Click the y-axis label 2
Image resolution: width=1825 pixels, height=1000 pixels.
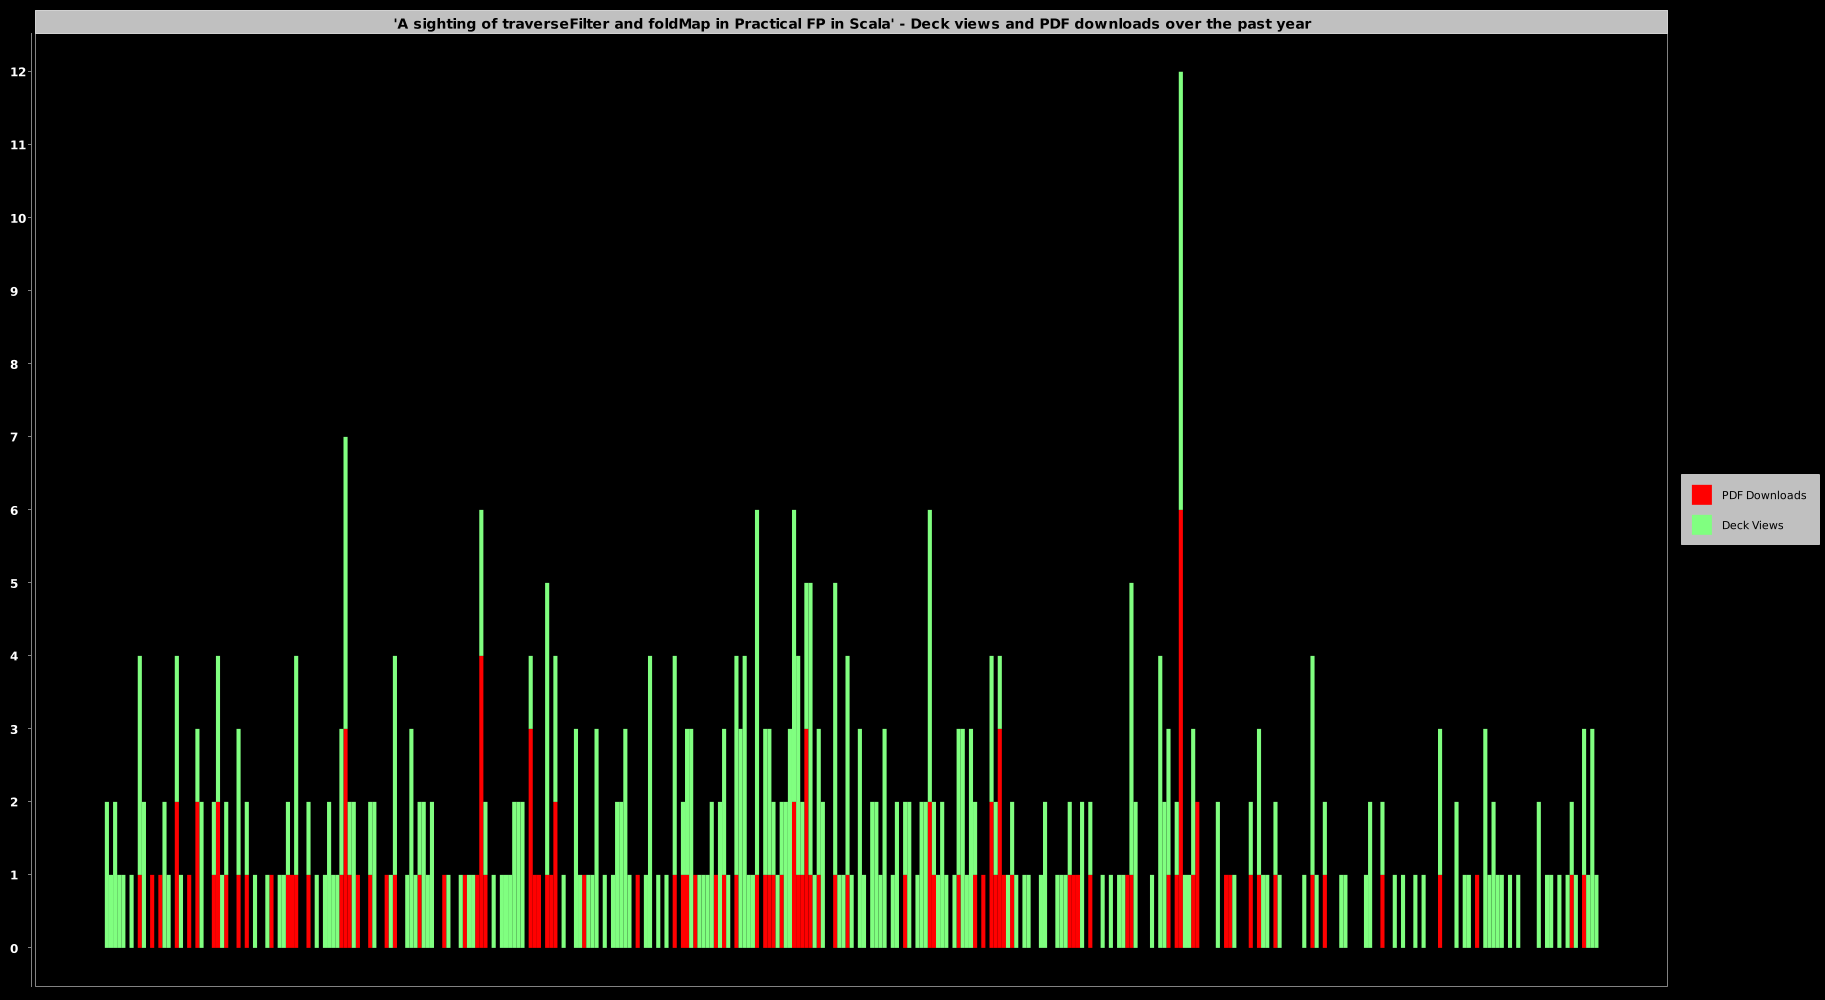point(14,802)
